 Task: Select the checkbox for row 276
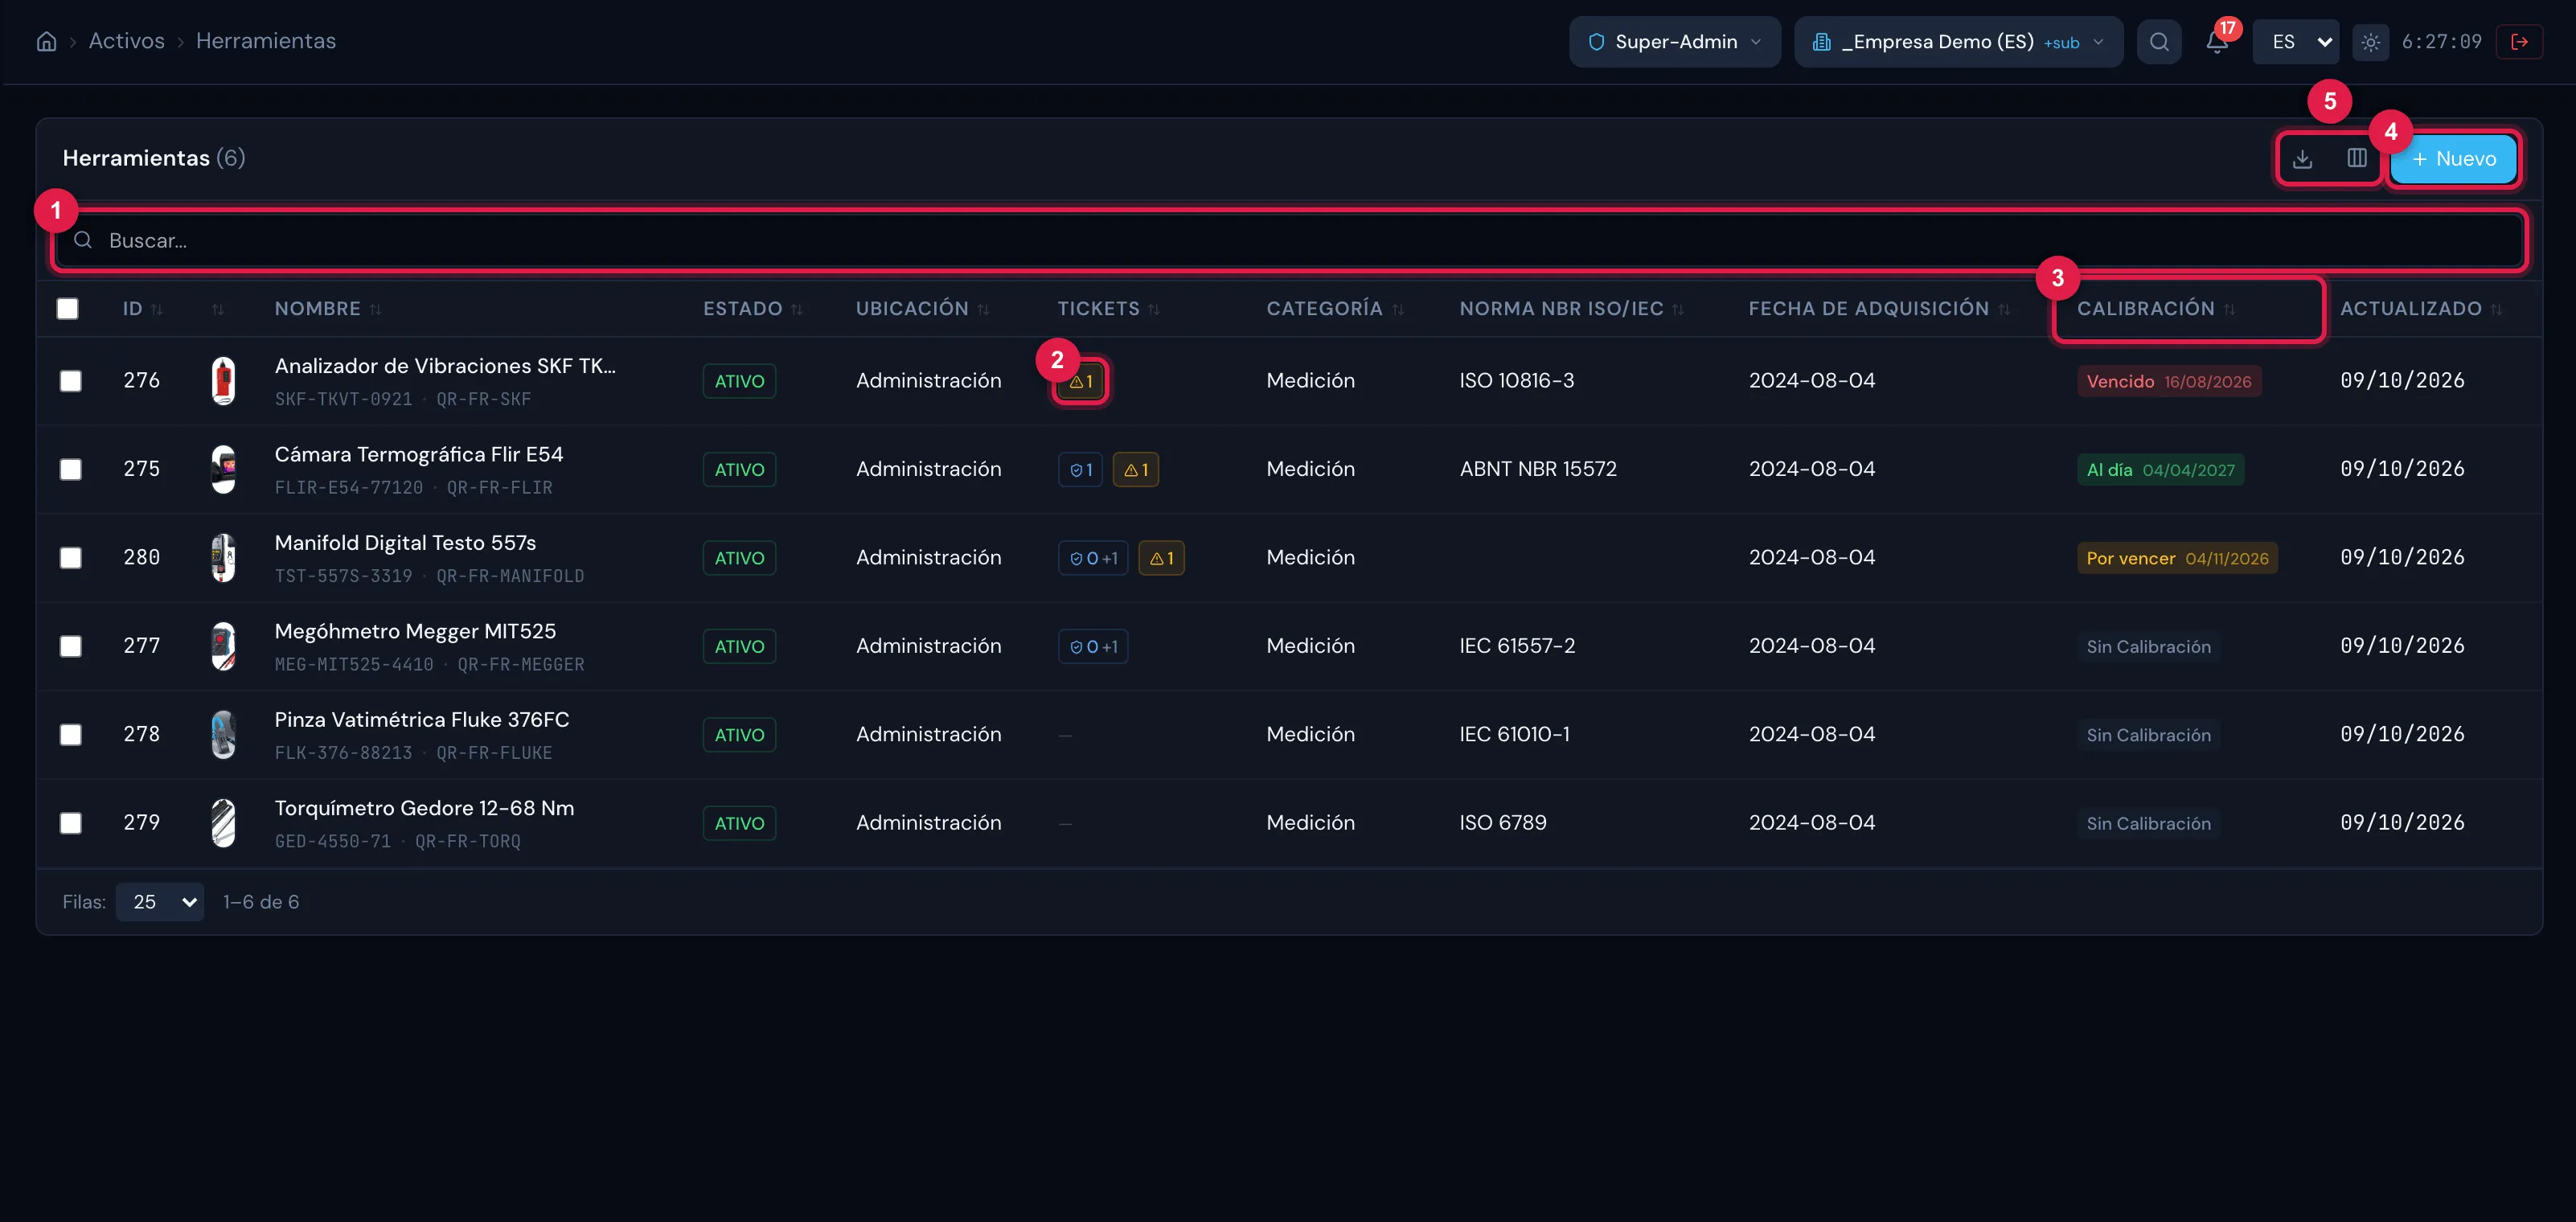[70, 381]
